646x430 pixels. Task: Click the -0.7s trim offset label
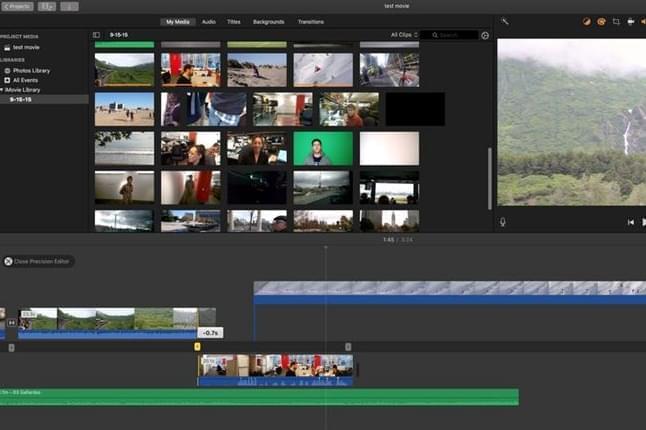coord(211,333)
